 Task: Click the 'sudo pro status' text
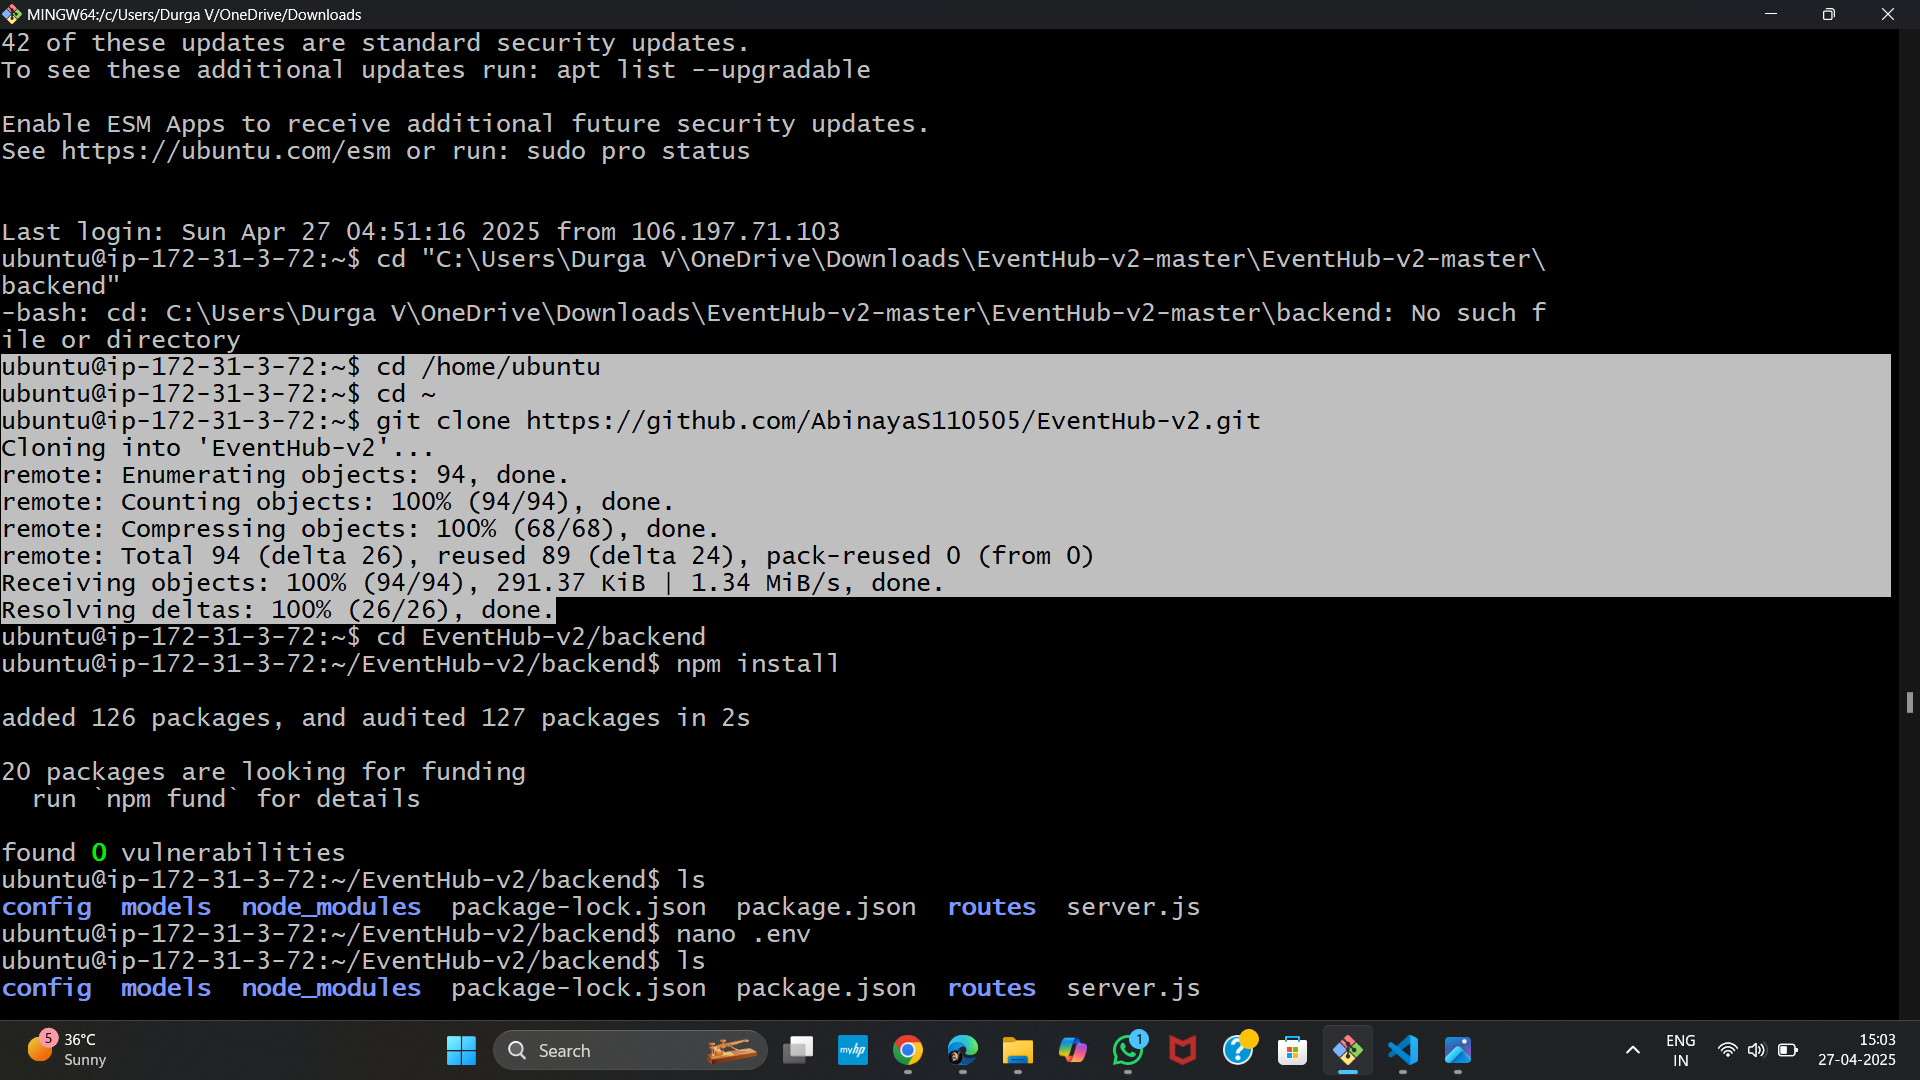coord(638,151)
